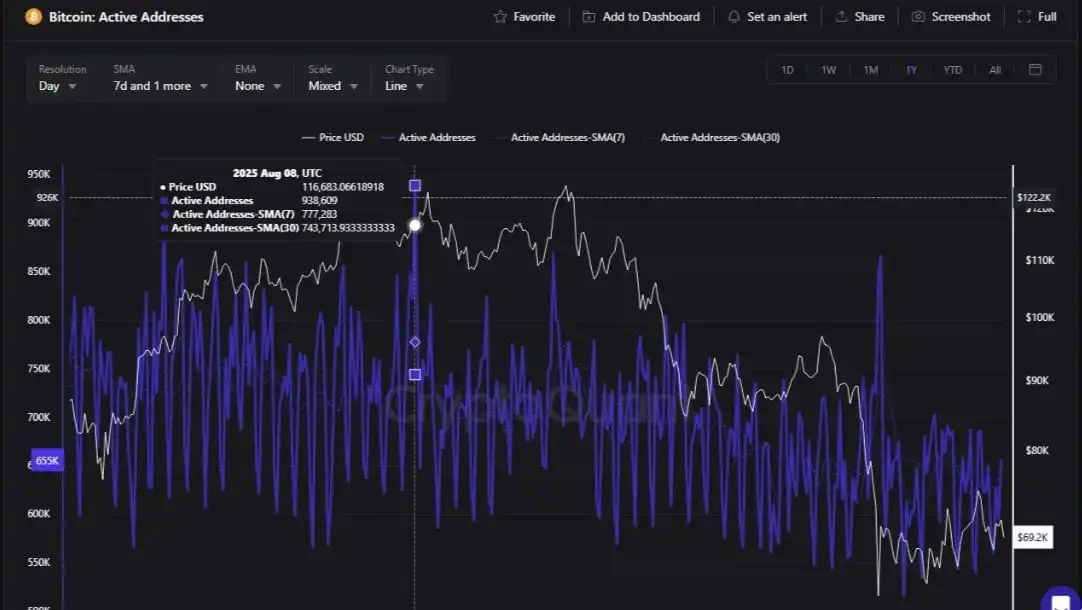Click the Set an alert bell icon
This screenshot has width=1082, height=610.
[734, 16]
